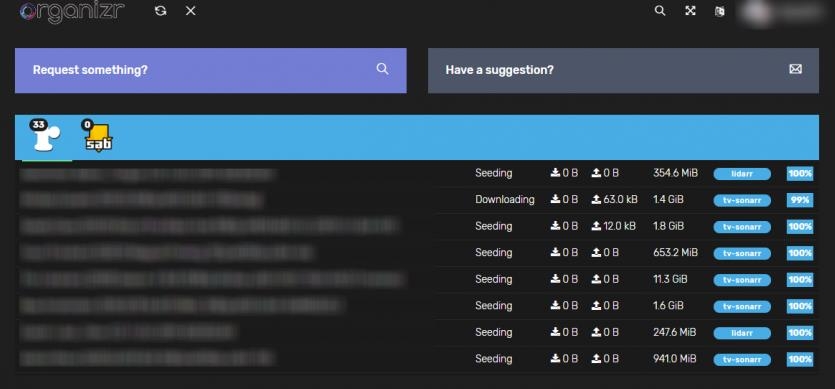The image size is (835, 389).
Task: Click the download icon on 354.6 MiB row
Action: [555, 172]
